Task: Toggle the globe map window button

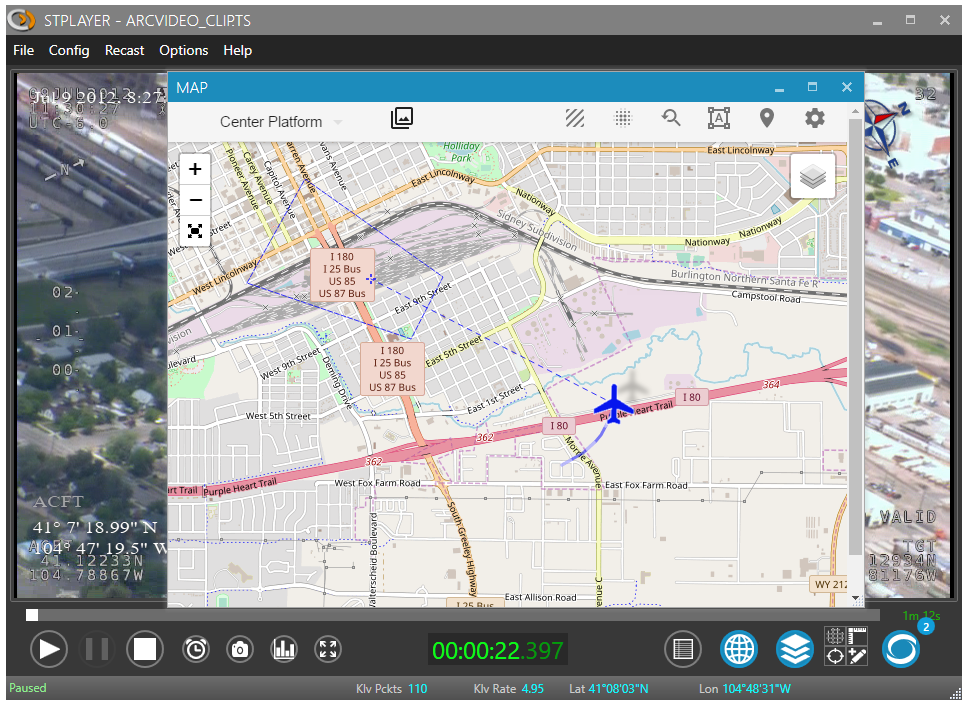Action: 739,650
